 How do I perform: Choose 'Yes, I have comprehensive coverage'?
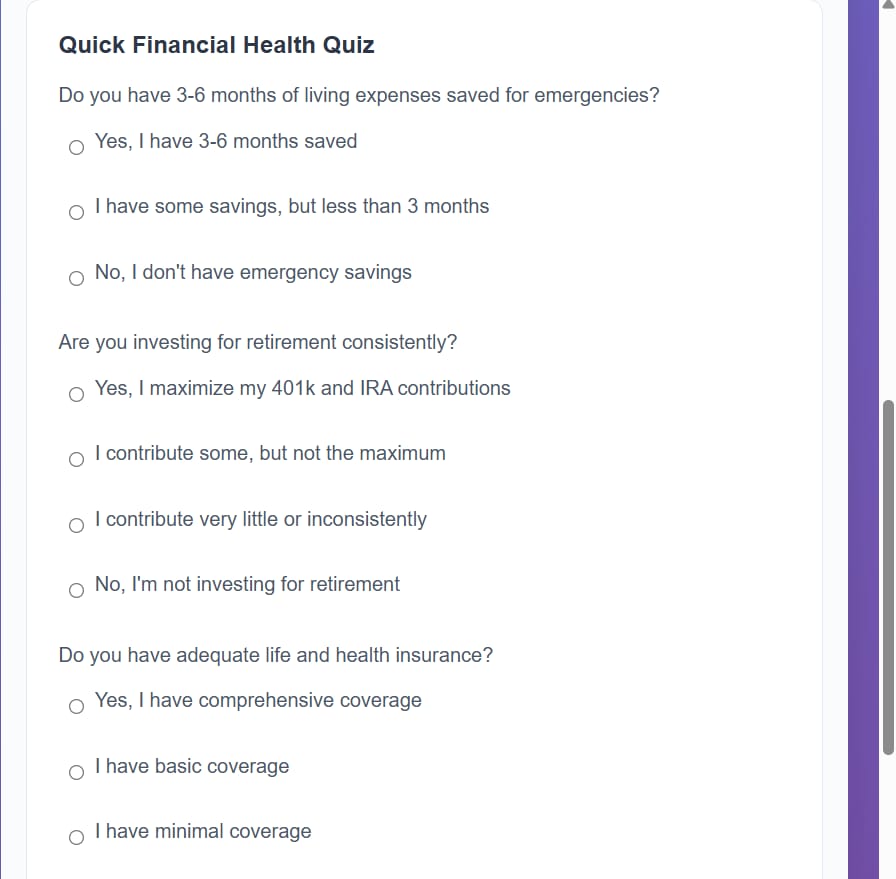(76, 706)
